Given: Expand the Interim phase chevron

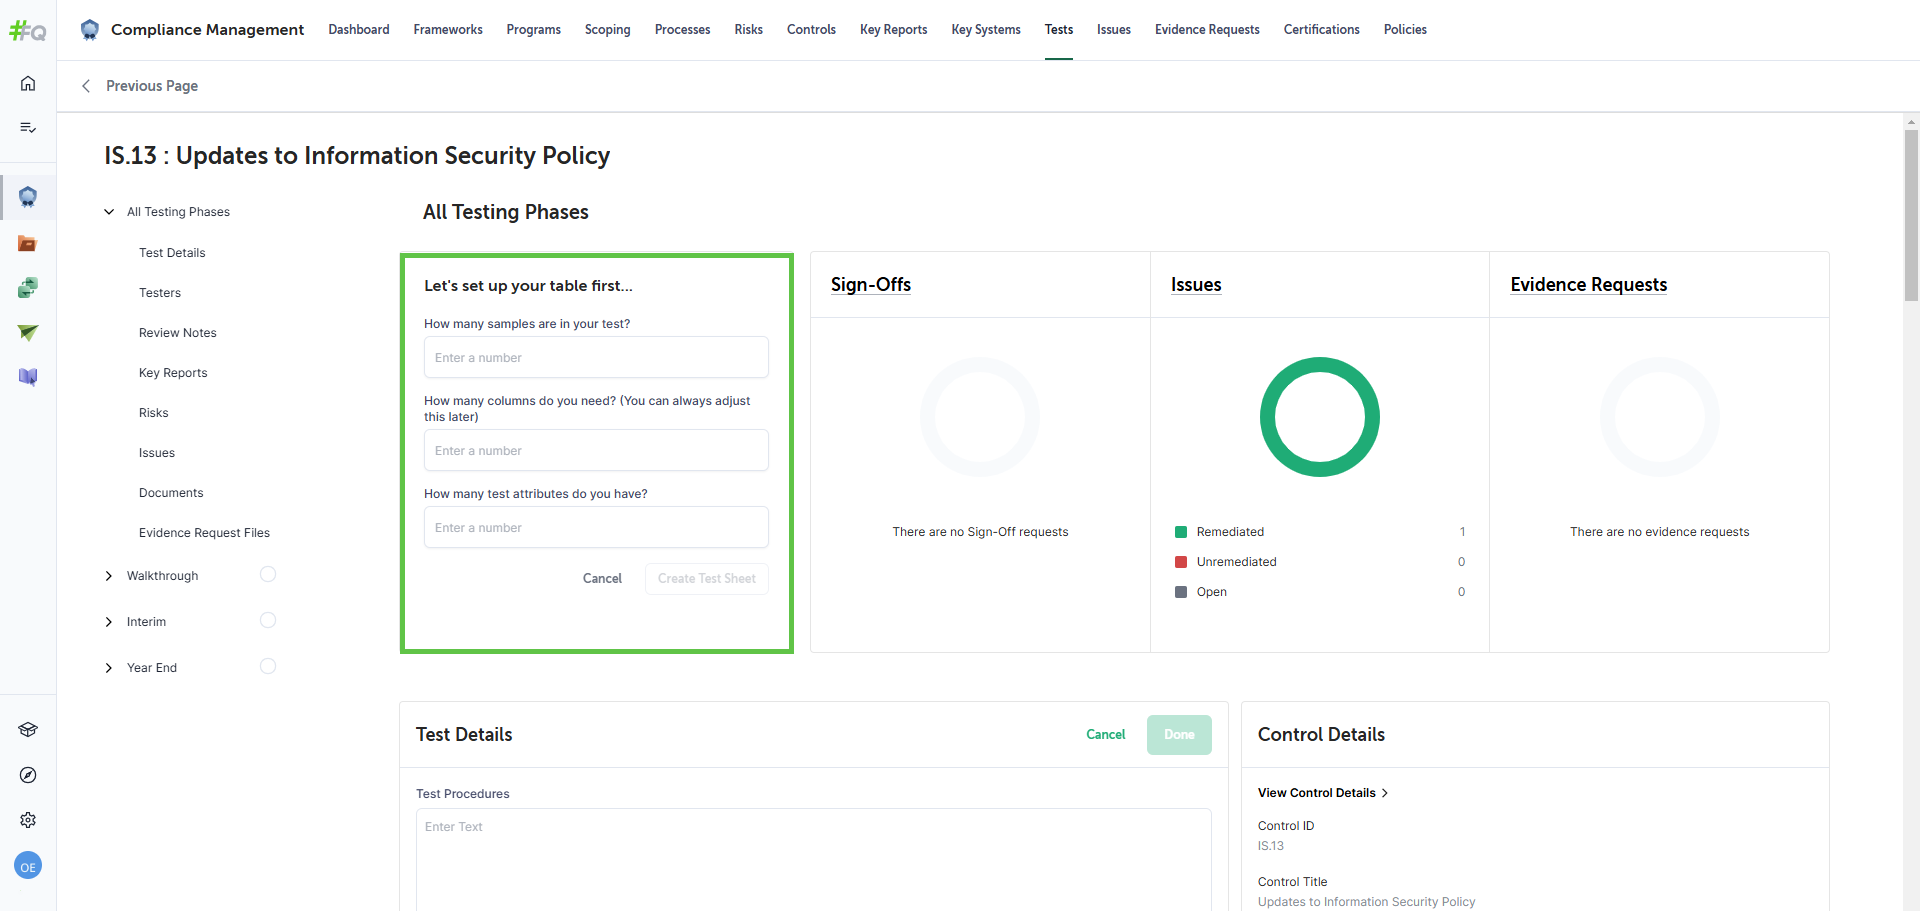Looking at the screenshot, I should pos(109,622).
